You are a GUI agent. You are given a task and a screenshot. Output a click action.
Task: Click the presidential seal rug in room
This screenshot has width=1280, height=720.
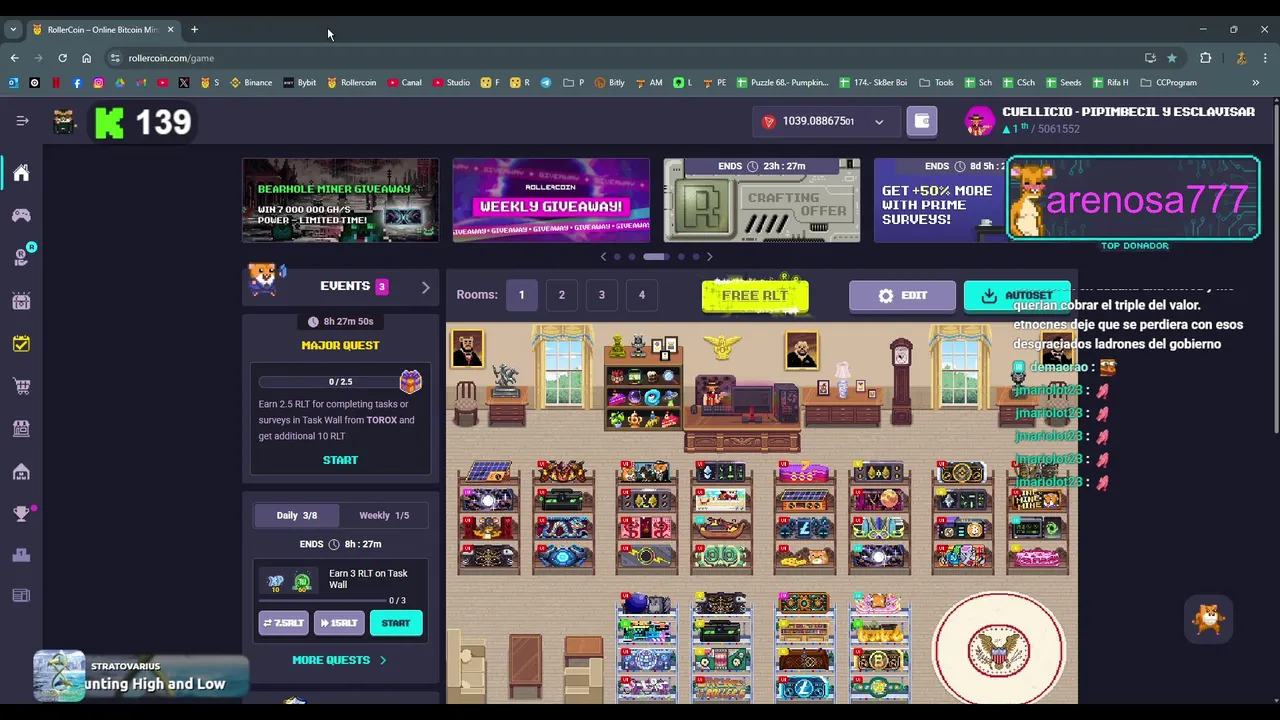(999, 649)
